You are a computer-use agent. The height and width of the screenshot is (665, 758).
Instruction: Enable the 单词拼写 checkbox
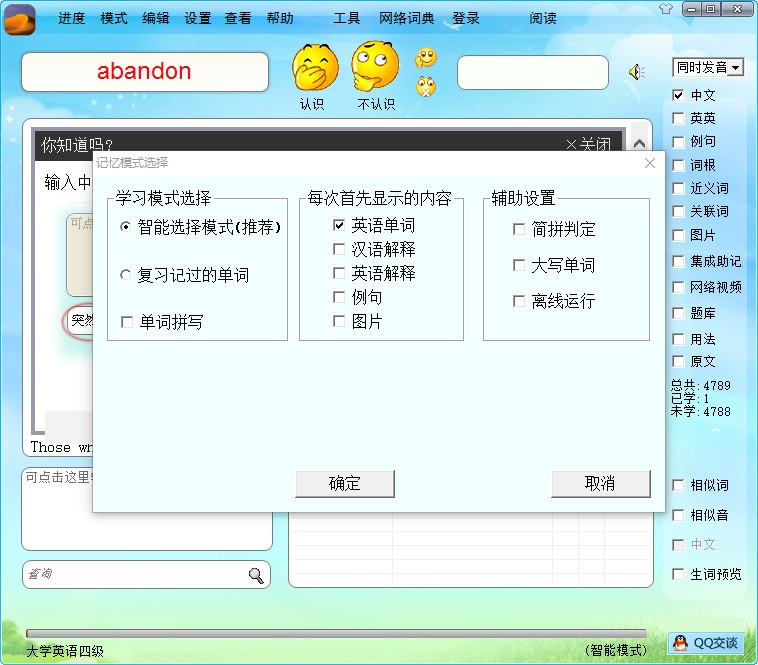(127, 322)
